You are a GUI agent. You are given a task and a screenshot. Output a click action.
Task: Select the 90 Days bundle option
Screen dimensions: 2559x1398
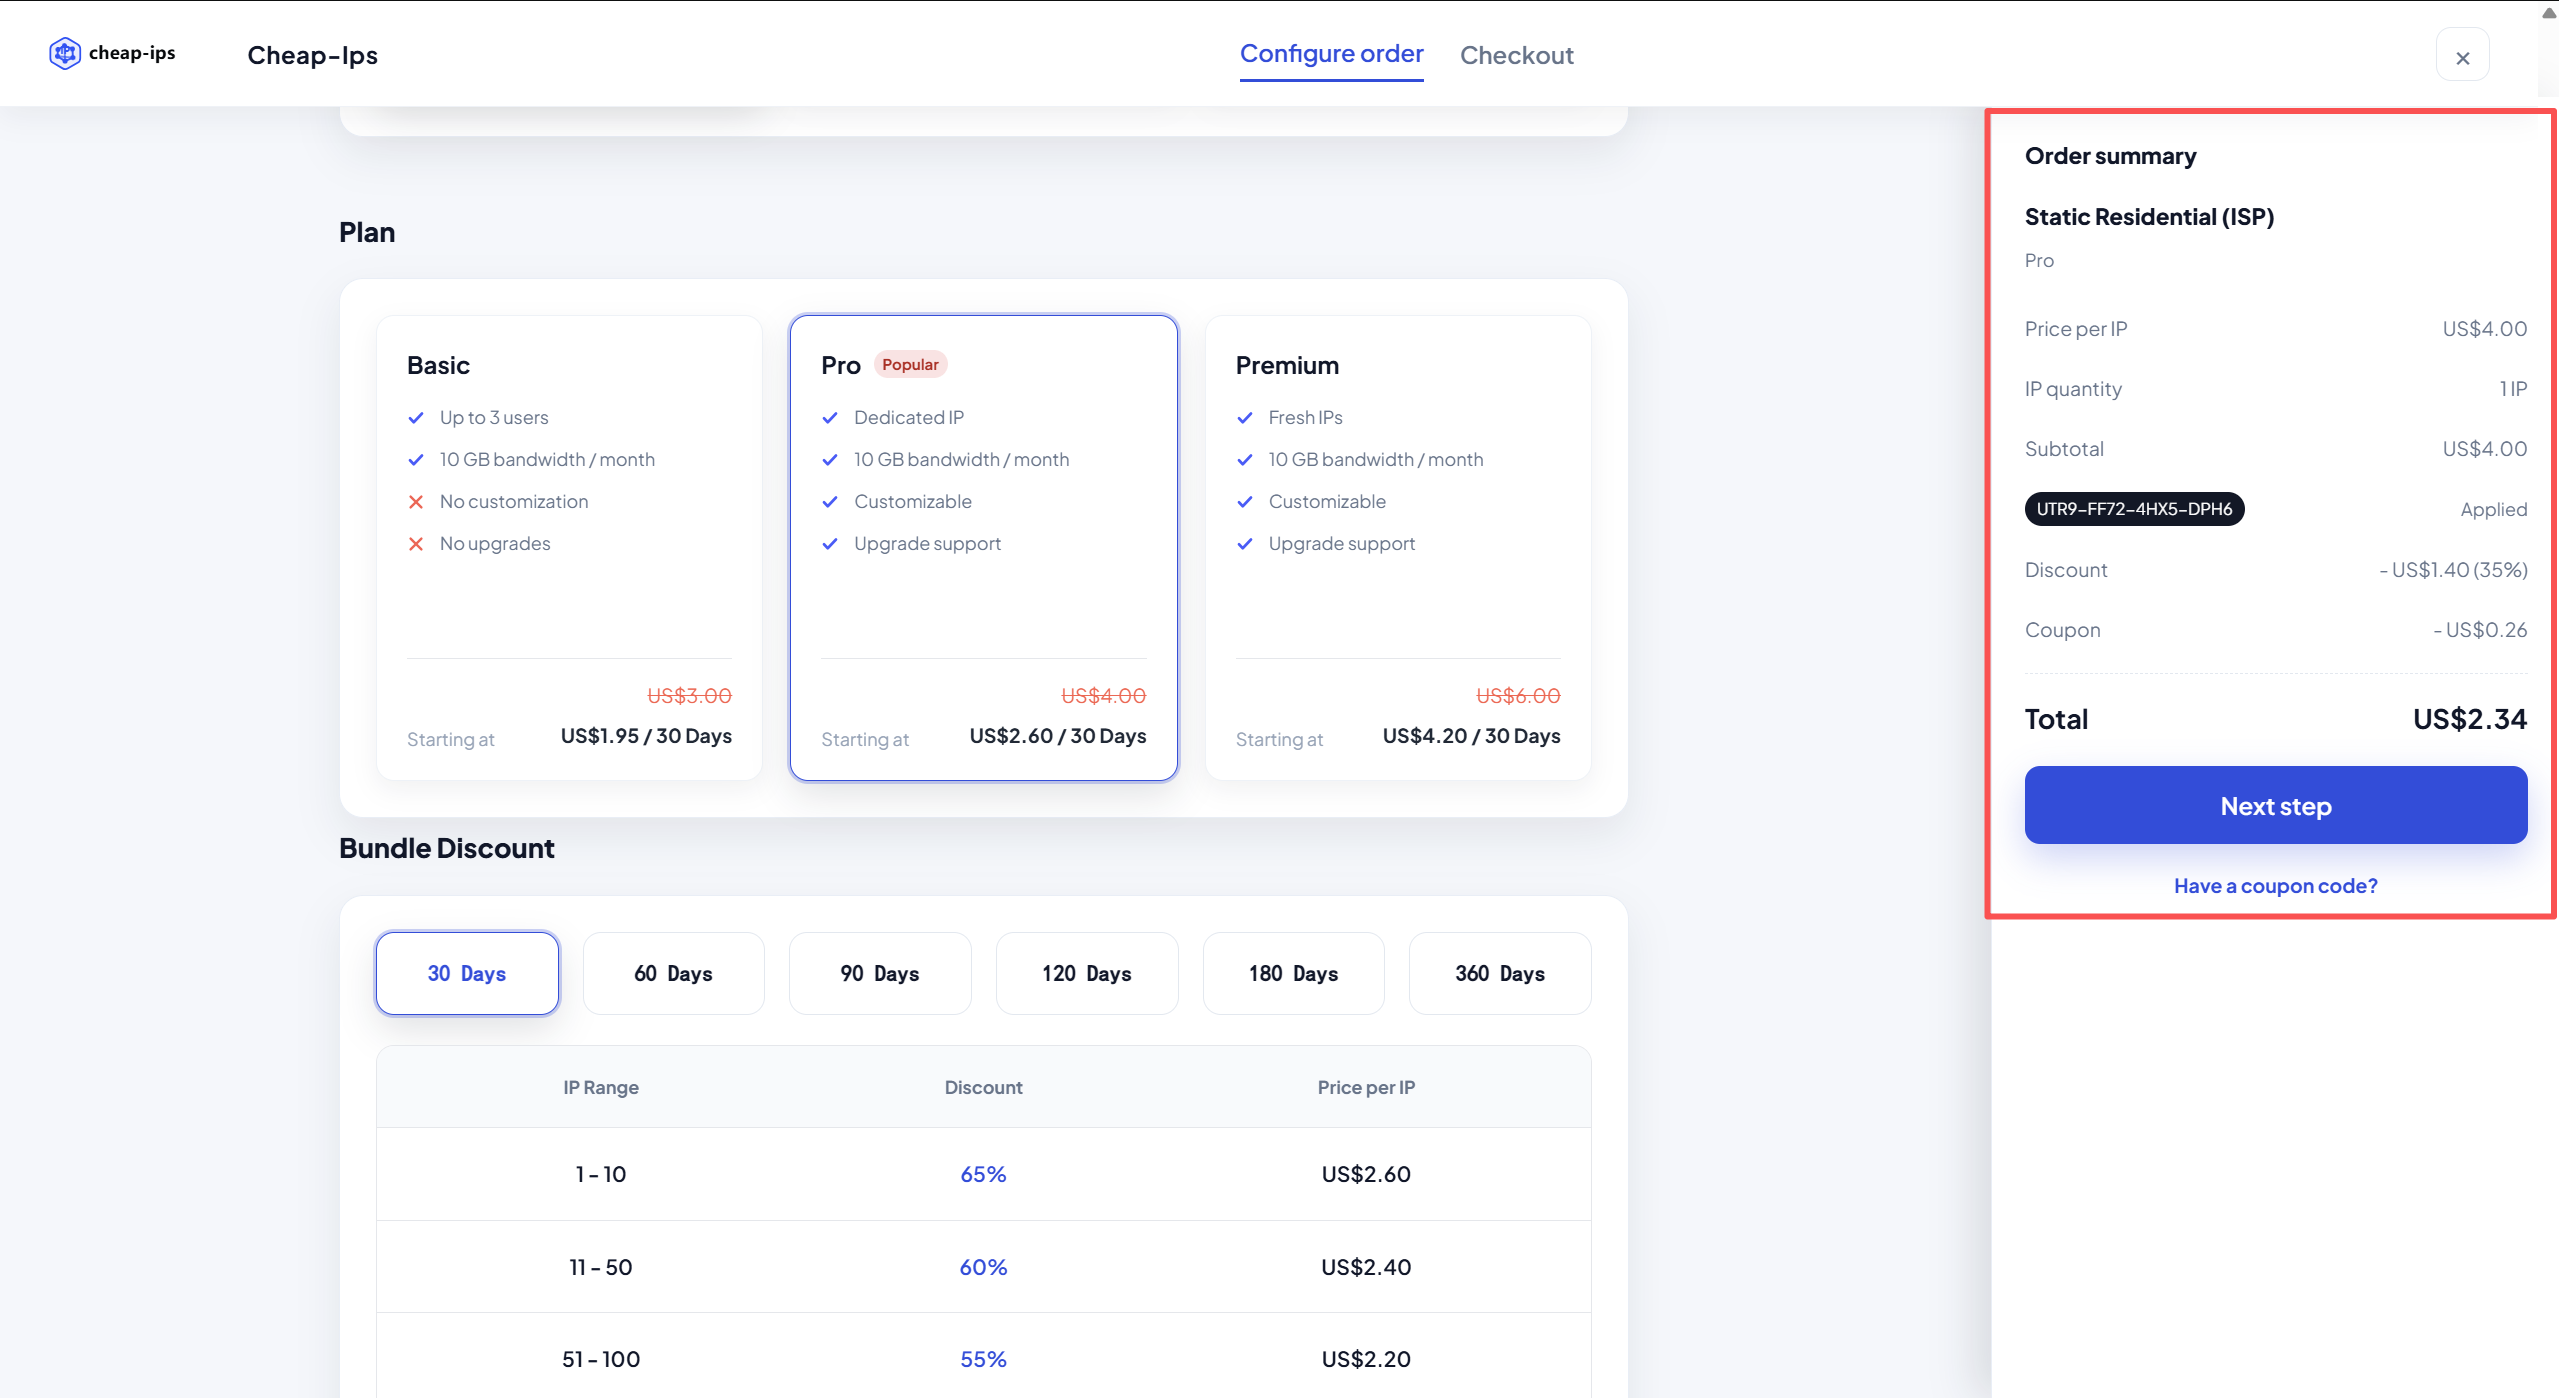(x=880, y=973)
